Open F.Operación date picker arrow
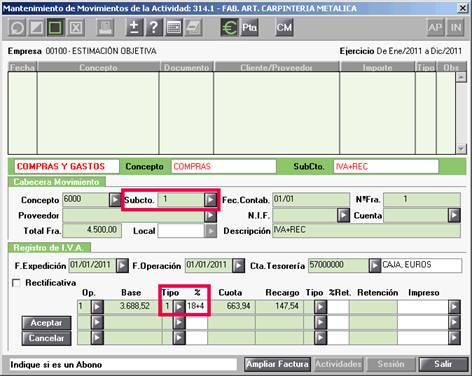Screen dimensions: 472x376 238,266
